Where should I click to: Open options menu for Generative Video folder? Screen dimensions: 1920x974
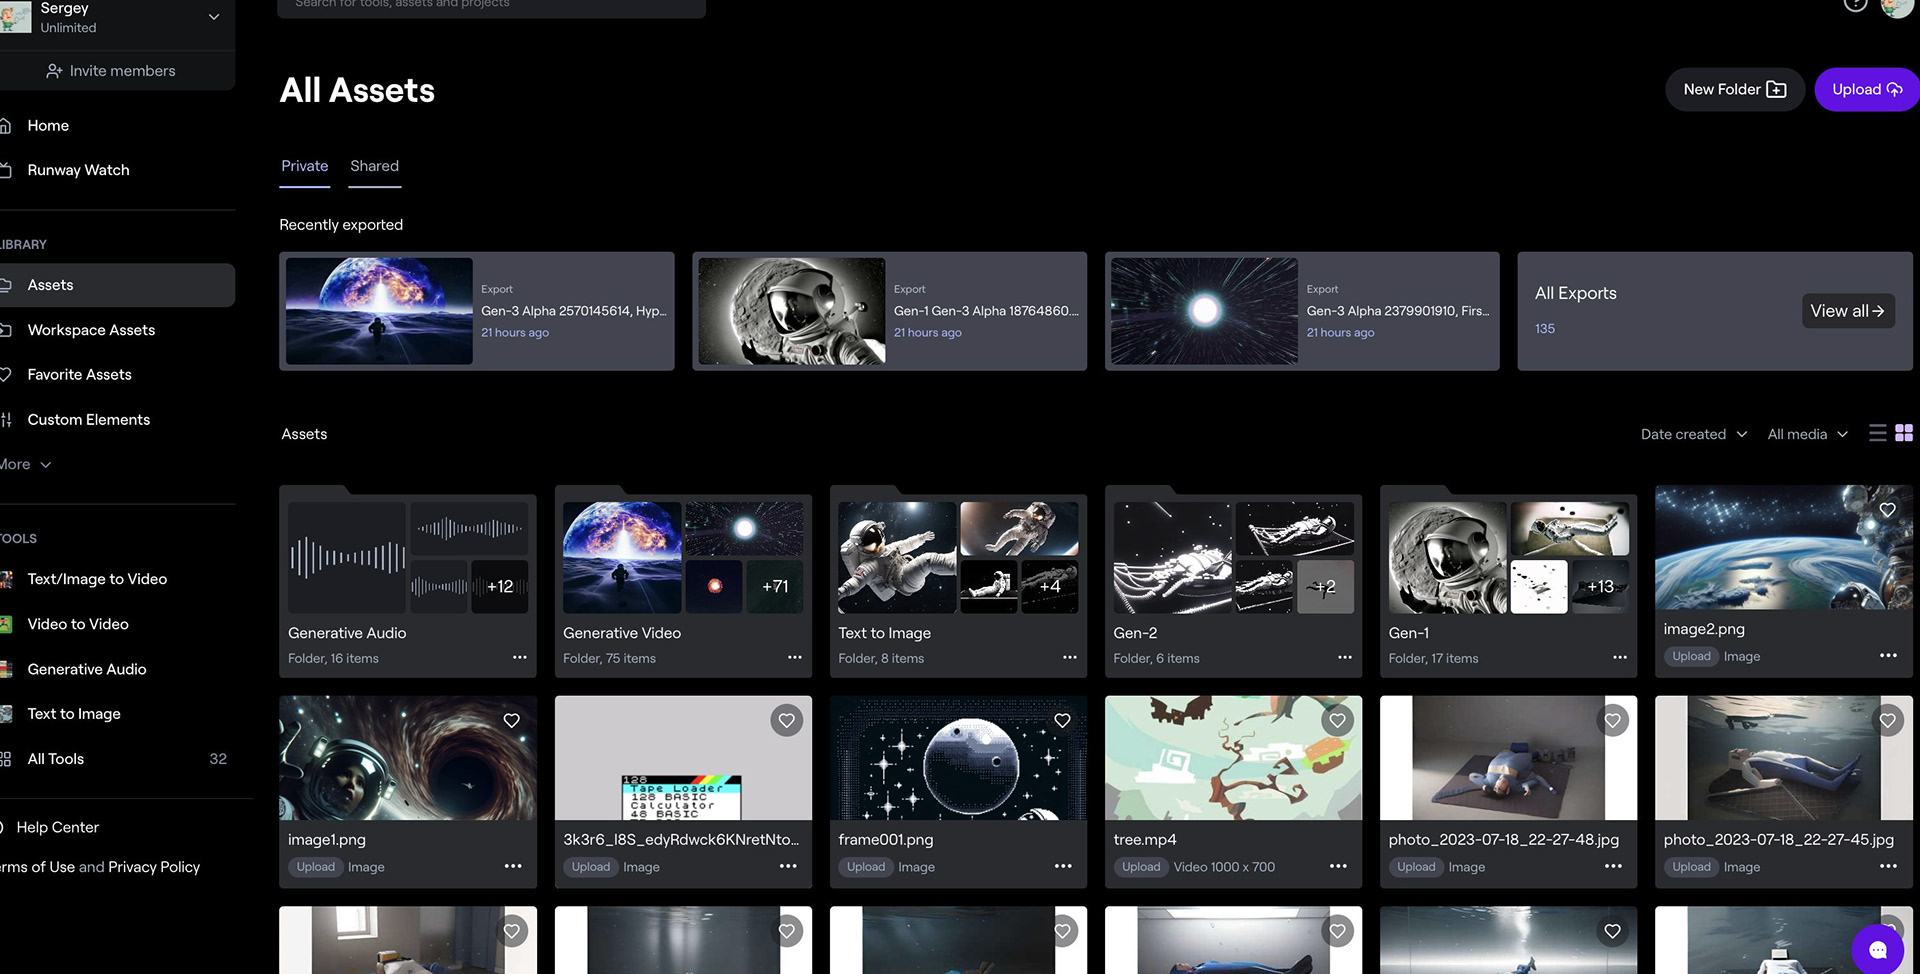pos(794,657)
